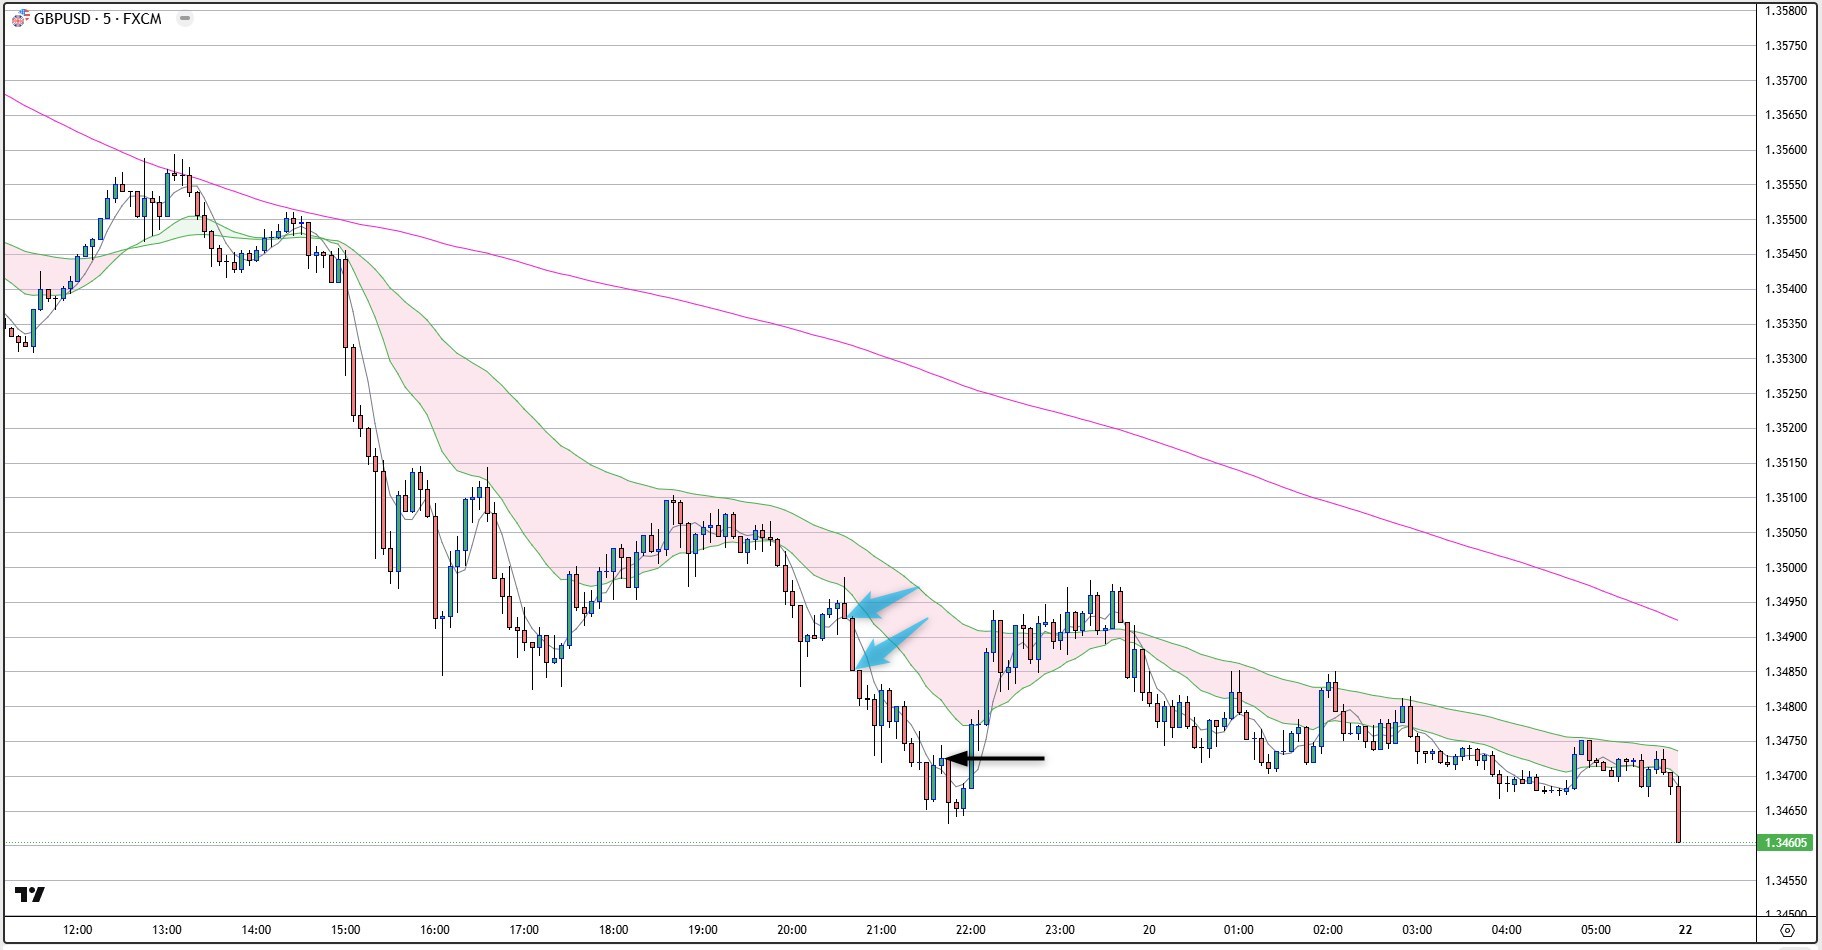Click the 1.35500 price axis label
This screenshot has width=1822, height=950.
pos(1785,220)
